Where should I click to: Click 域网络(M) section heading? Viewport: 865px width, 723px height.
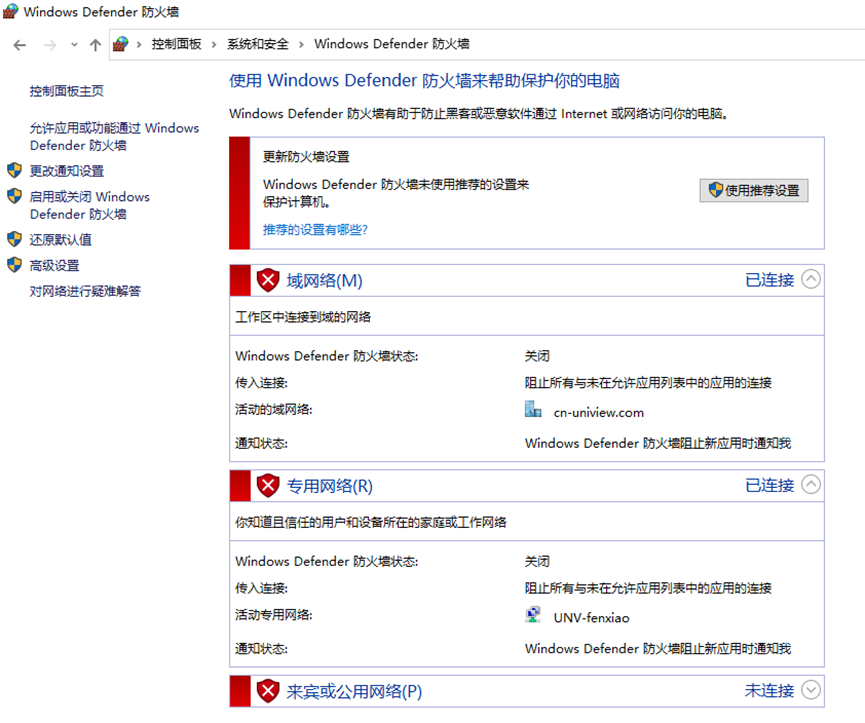tap(324, 281)
